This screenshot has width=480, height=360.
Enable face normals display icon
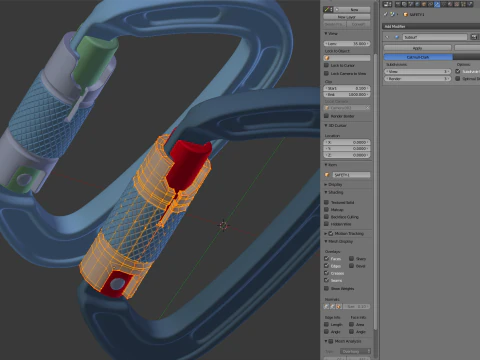tap(338, 306)
